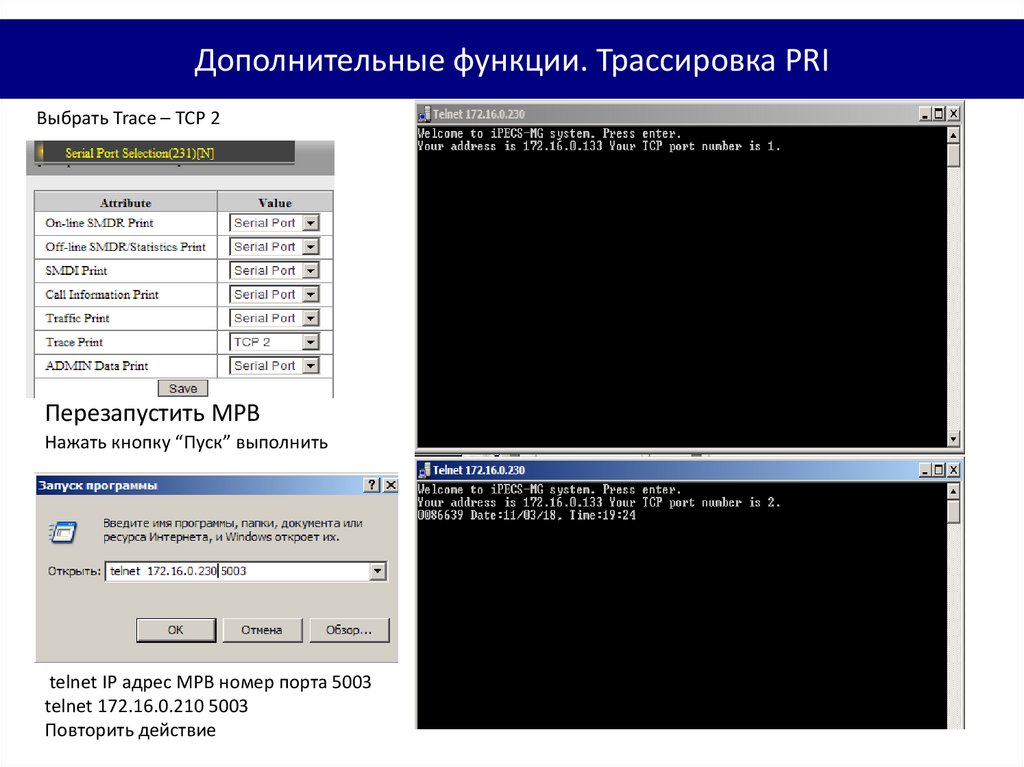Maximize the lower Telnet window

[x=939, y=470]
